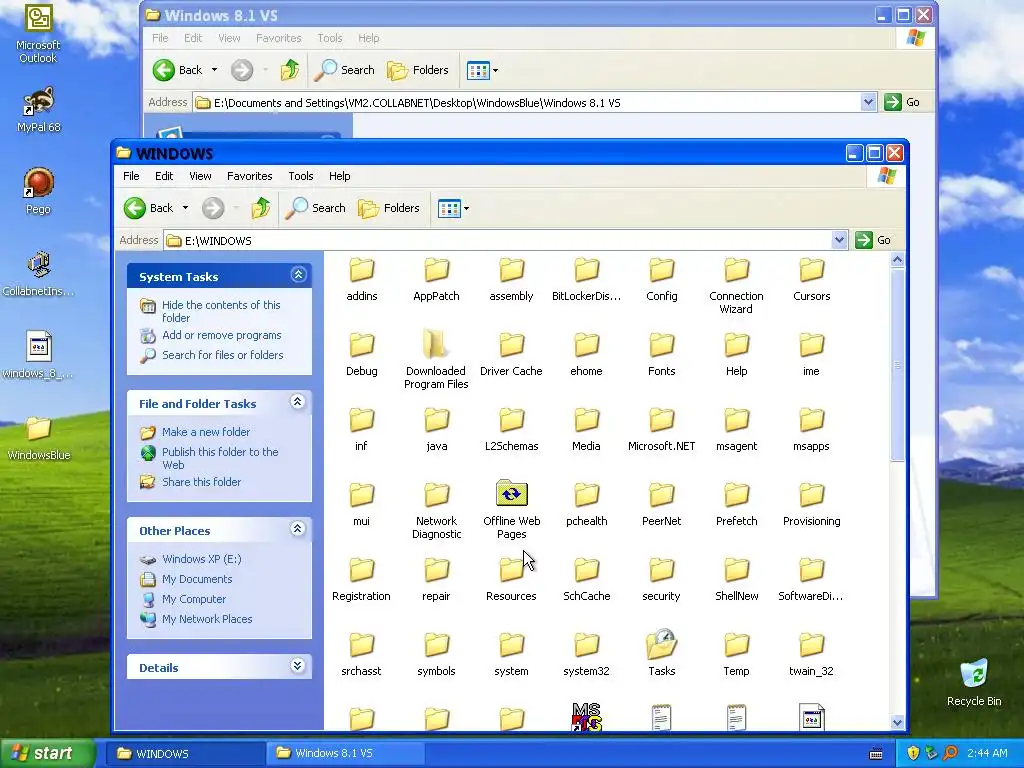The width and height of the screenshot is (1024, 768).
Task: Collapse the File and Folder Tasks panel
Action: [x=298, y=402]
